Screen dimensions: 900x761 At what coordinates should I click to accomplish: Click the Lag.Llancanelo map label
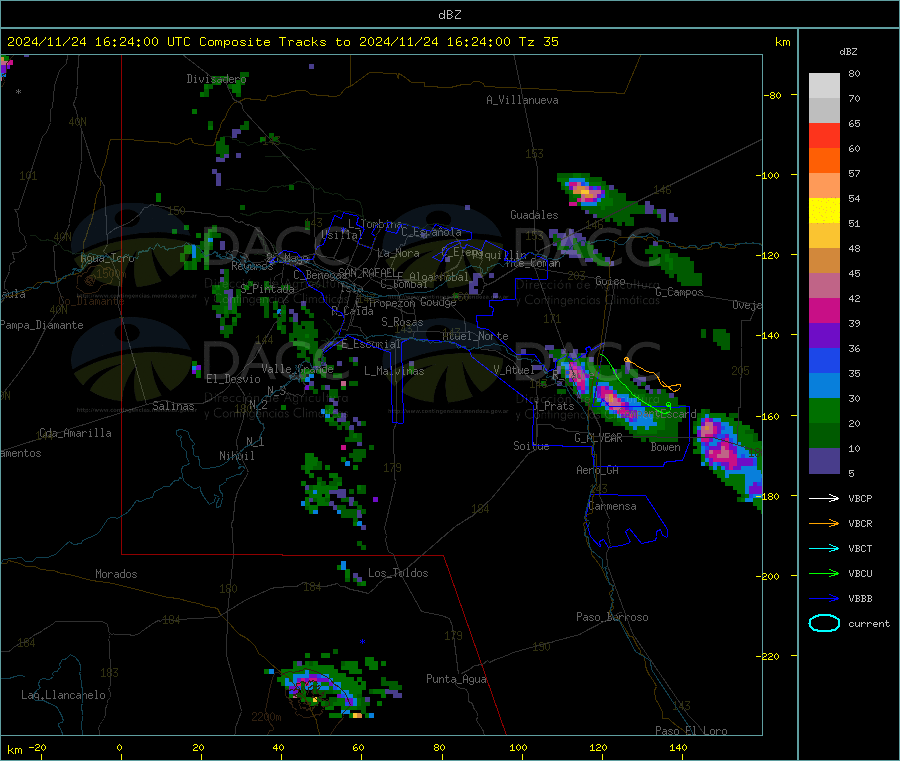(x=64, y=695)
